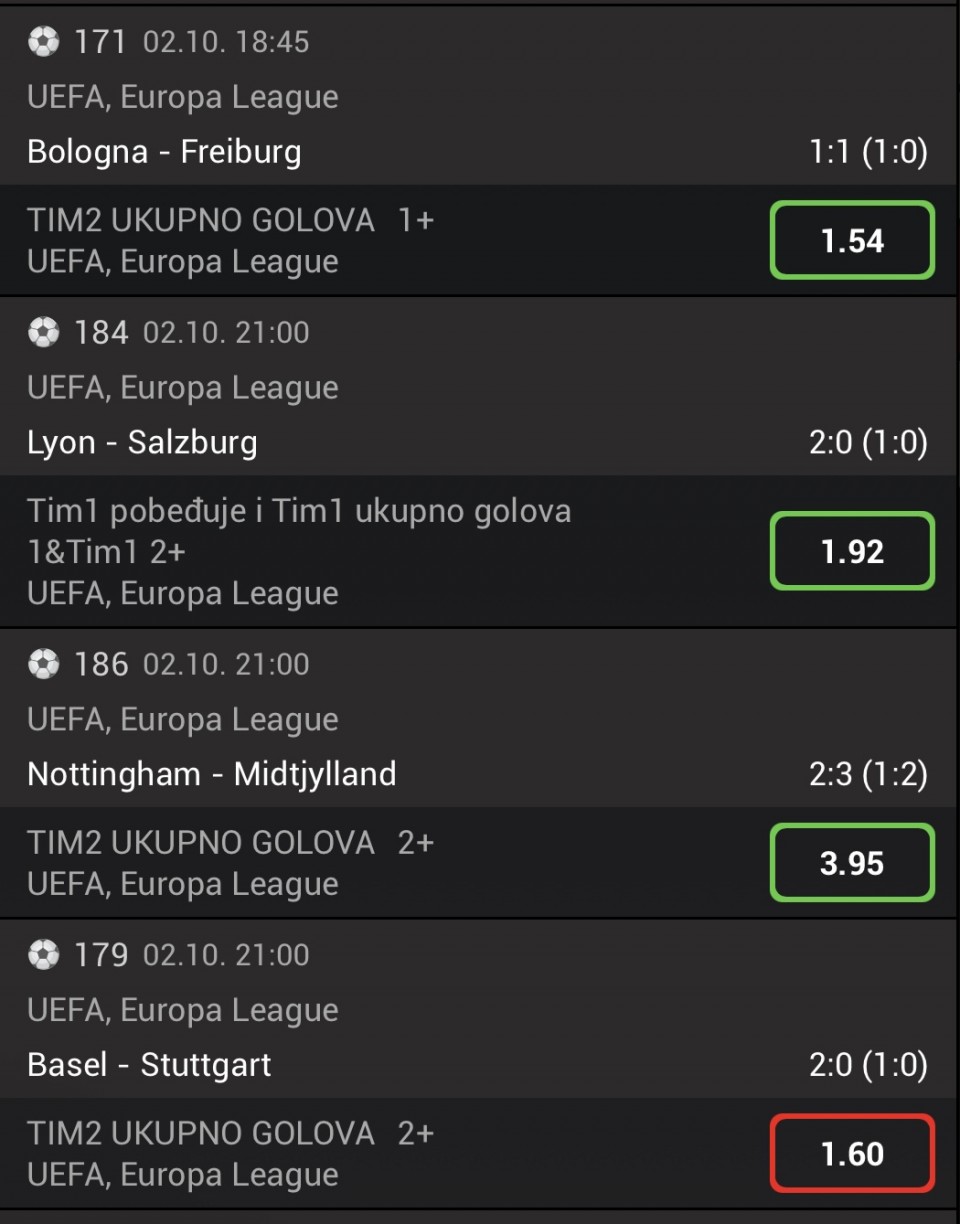The height and width of the screenshot is (1224, 960).
Task: Click UEFA, Europa League label above Lyon - Salzburg
Action: click(x=183, y=388)
